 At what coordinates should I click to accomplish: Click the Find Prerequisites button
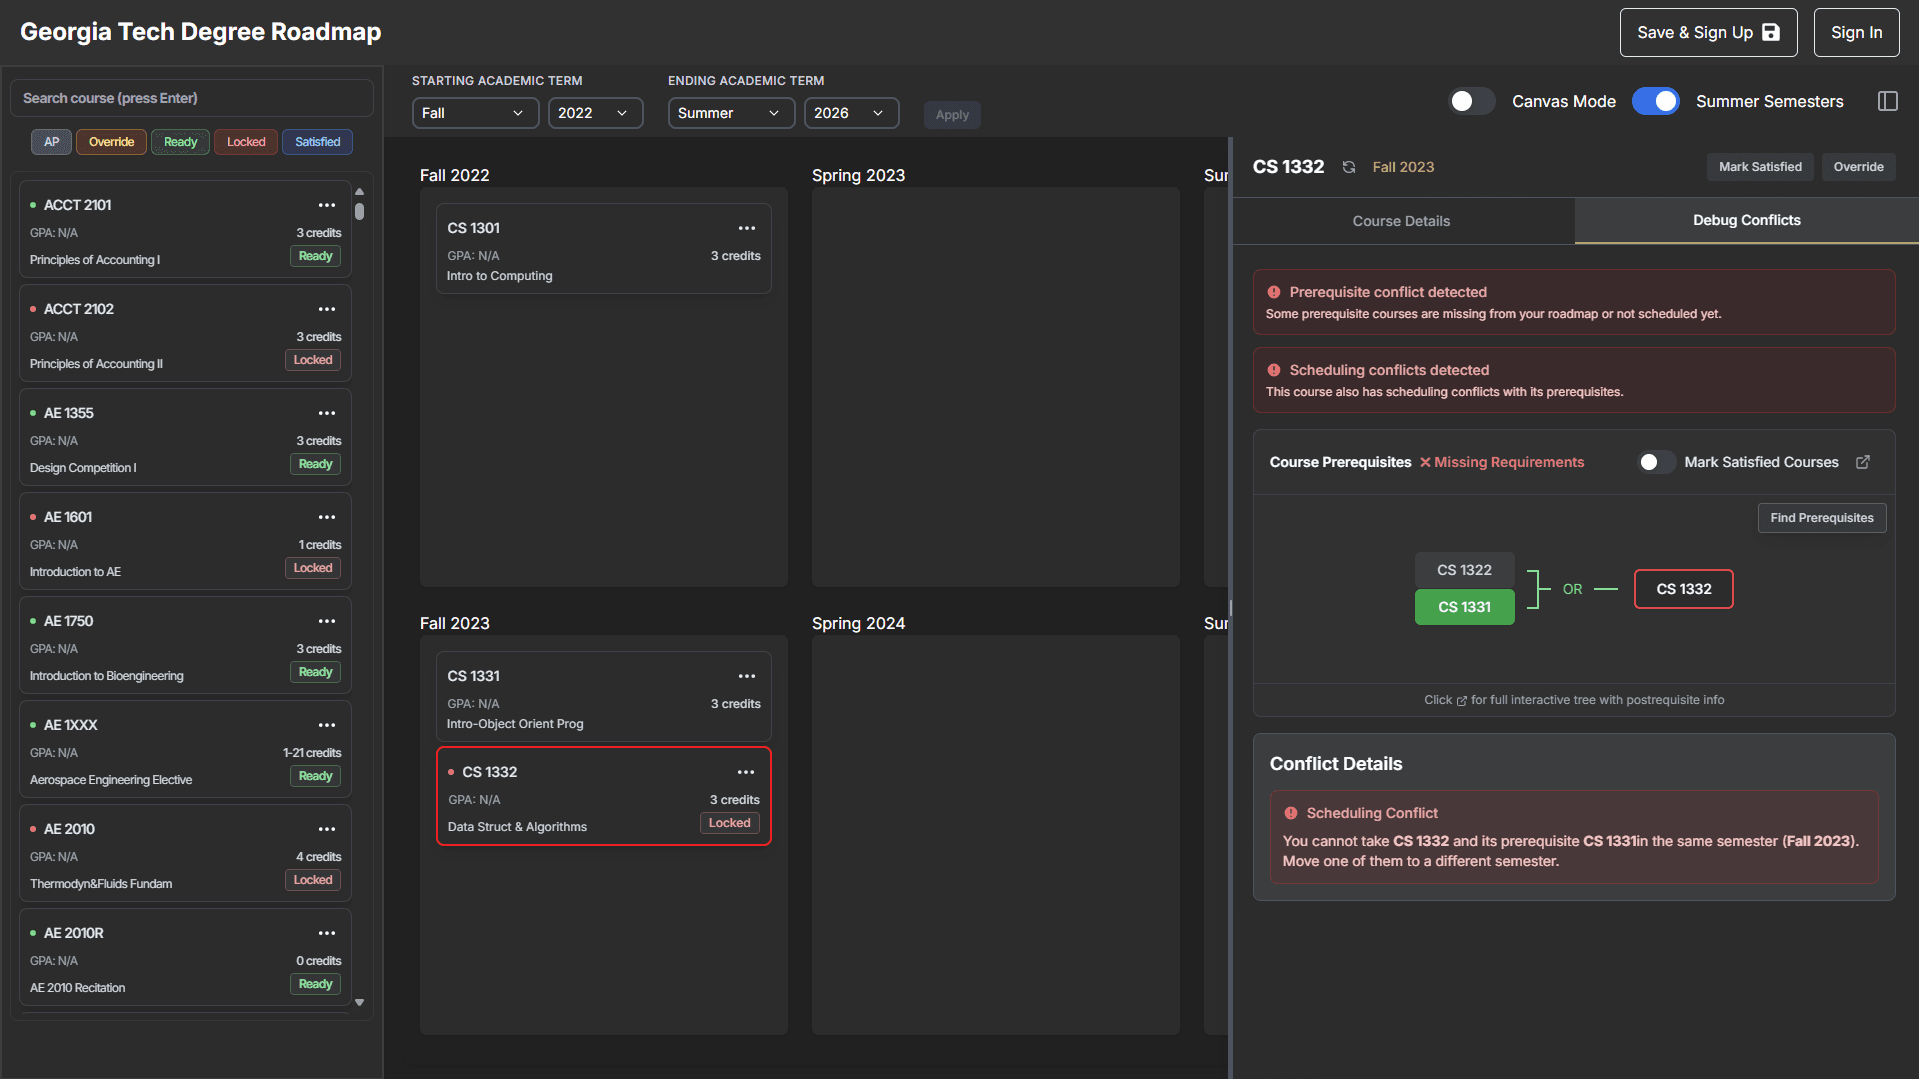point(1821,518)
